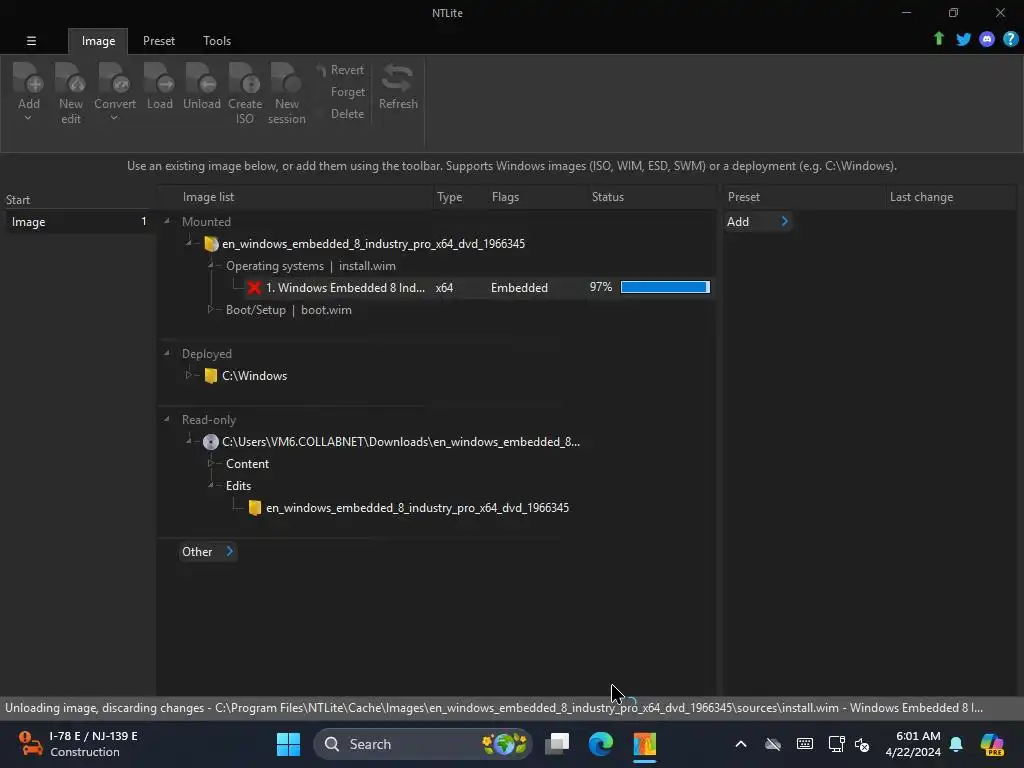1024x768 pixels.
Task: Collapse the Mounted group
Action: coord(167,221)
